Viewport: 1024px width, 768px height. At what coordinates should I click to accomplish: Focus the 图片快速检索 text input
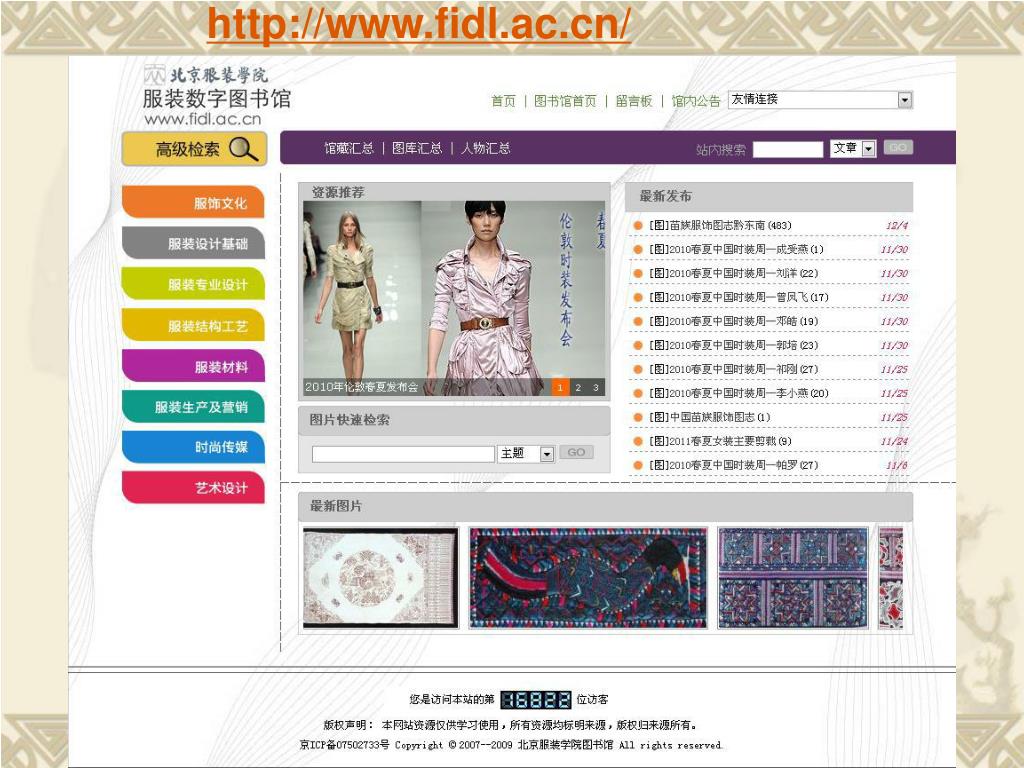point(403,454)
